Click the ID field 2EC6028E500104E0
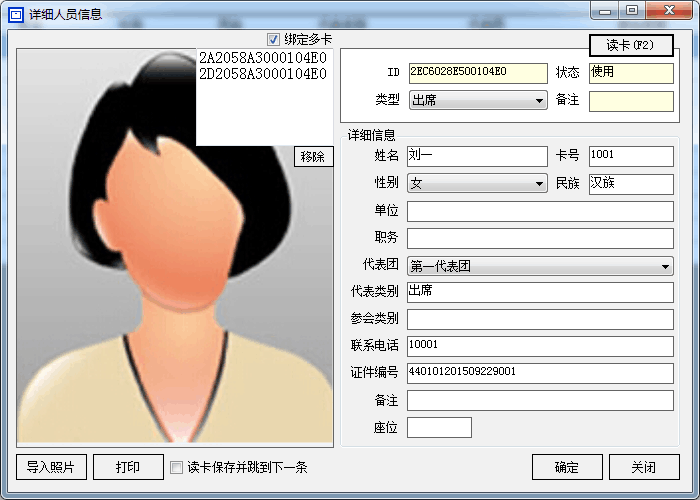This screenshot has width=700, height=500. [478, 73]
